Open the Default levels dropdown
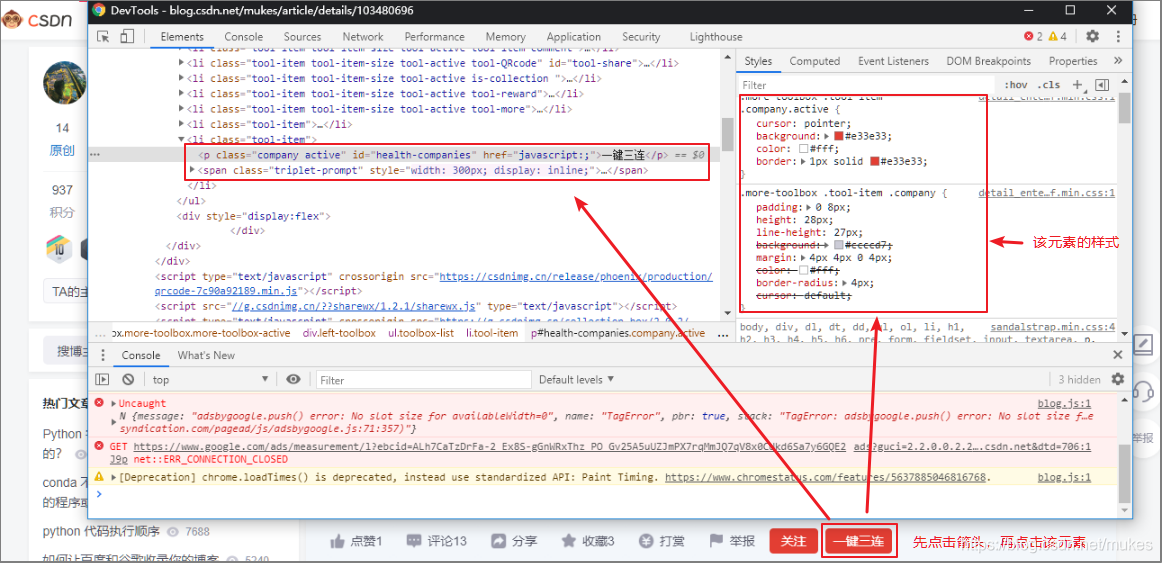This screenshot has height=563, width=1162. [577, 379]
